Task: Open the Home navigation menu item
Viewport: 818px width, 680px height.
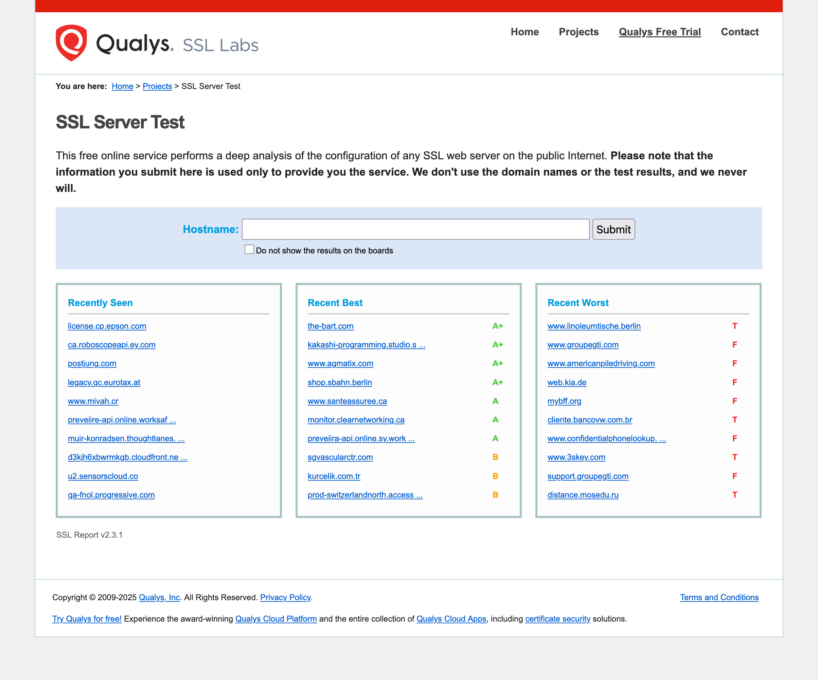Action: pyautogui.click(x=524, y=32)
